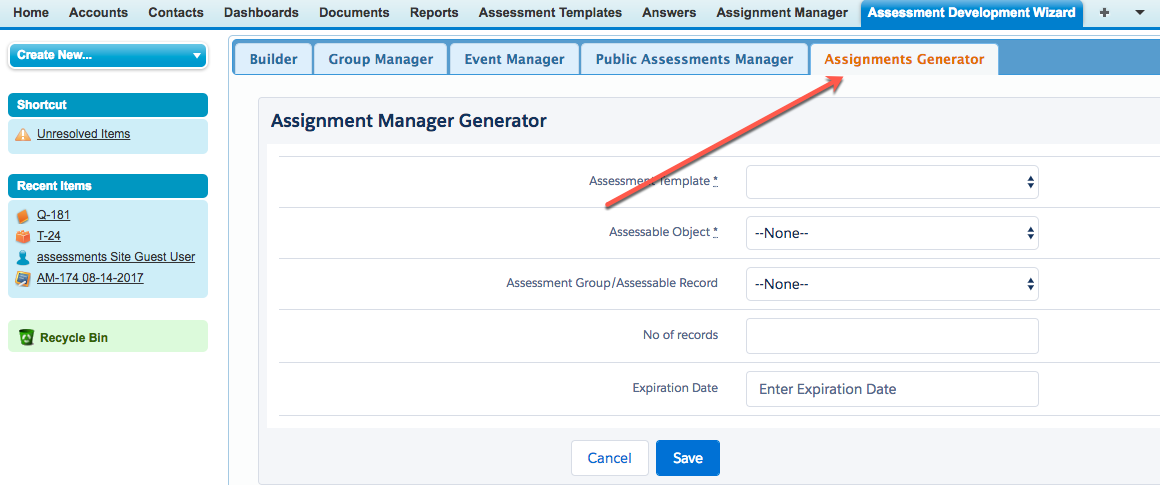Click the Expiration Date input field
This screenshot has height=485, width=1160.
coord(892,389)
